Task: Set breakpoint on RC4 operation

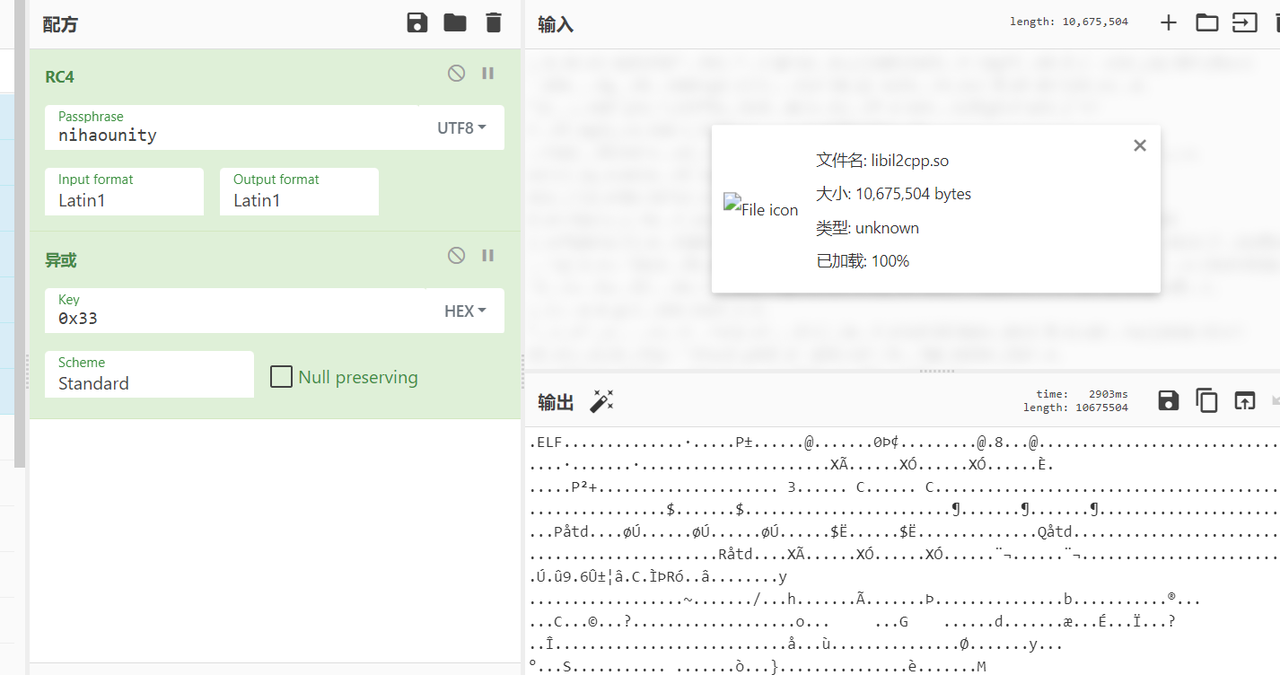Action: (488, 73)
